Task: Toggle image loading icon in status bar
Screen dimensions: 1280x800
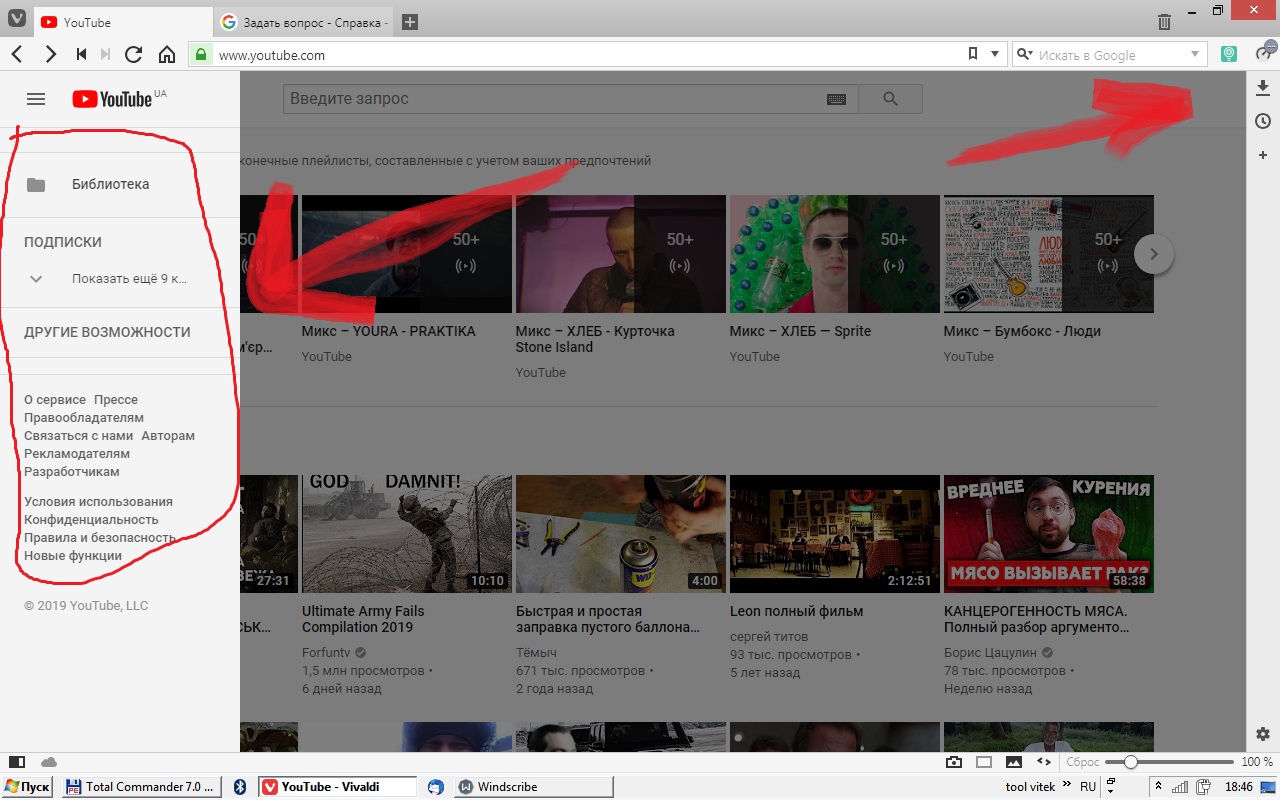Action: (1014, 762)
